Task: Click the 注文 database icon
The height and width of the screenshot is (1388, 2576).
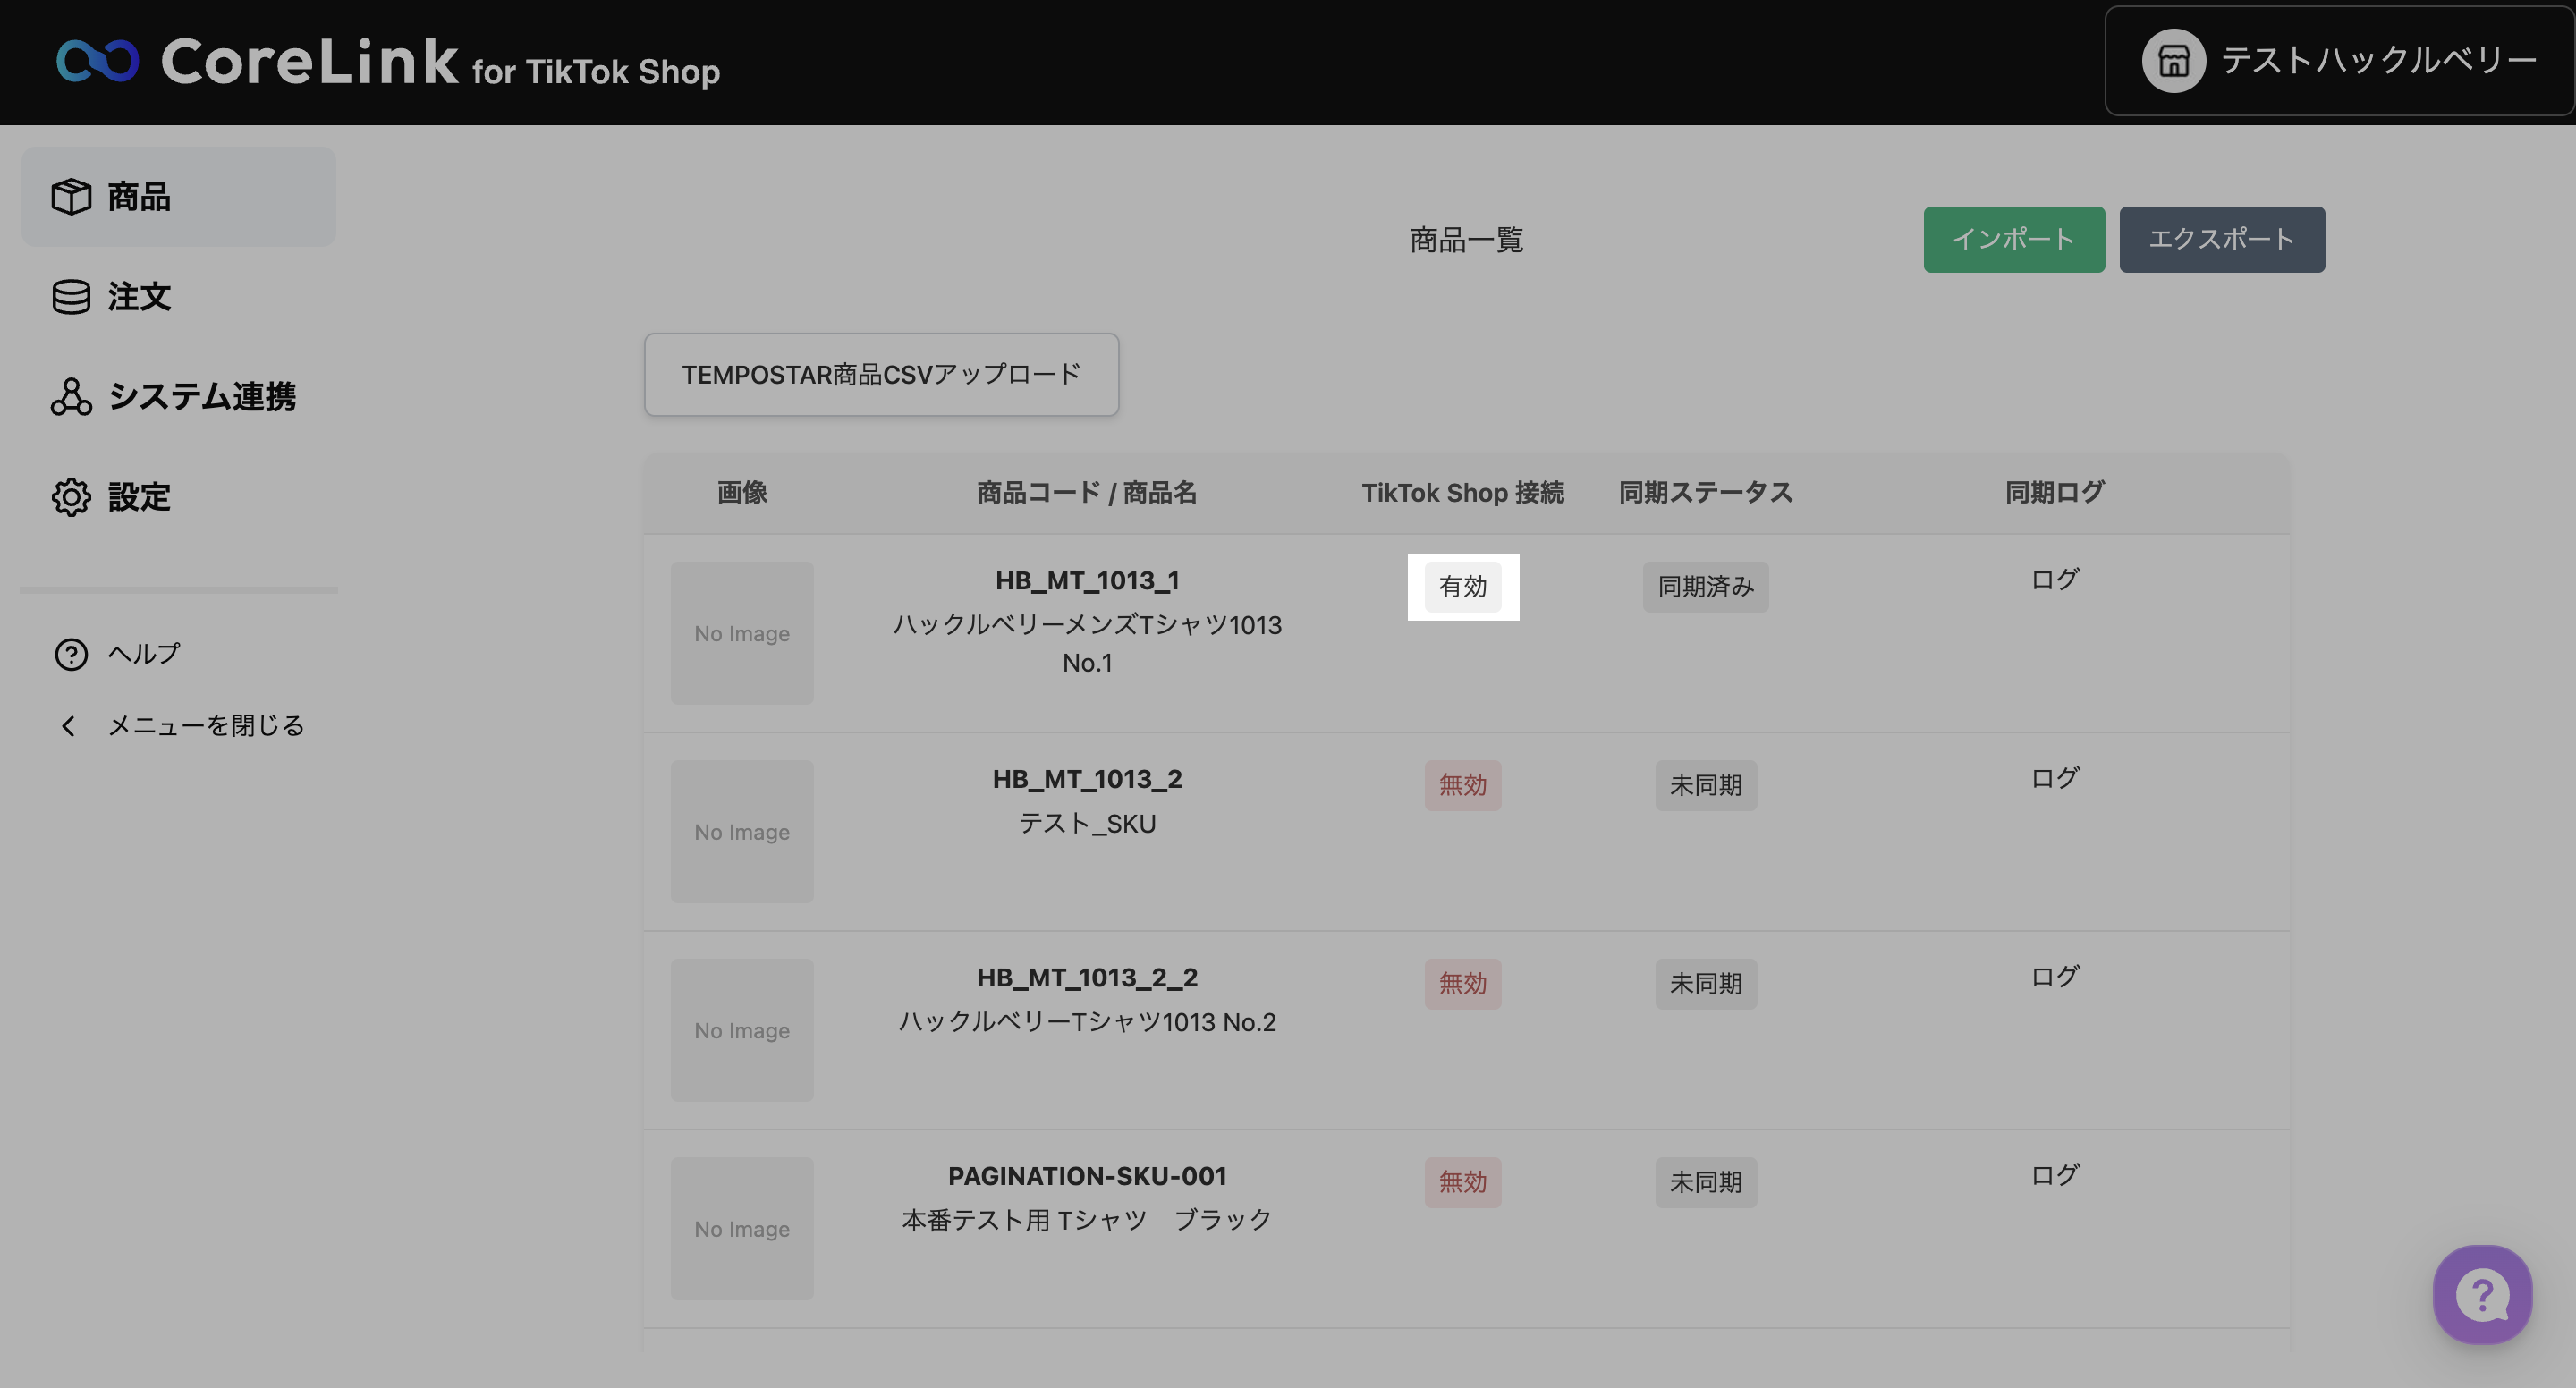Action: pos(71,296)
